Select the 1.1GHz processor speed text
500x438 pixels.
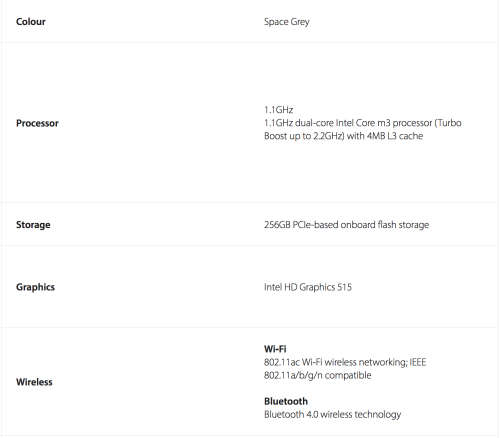[279, 110]
